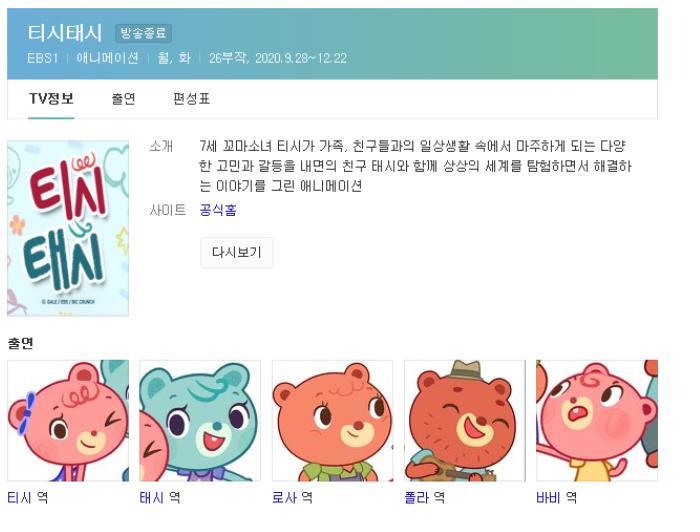Image resolution: width=700 pixels, height=532 pixels.
Task: Open the 로사 역 cast link
Action: (x=292, y=497)
